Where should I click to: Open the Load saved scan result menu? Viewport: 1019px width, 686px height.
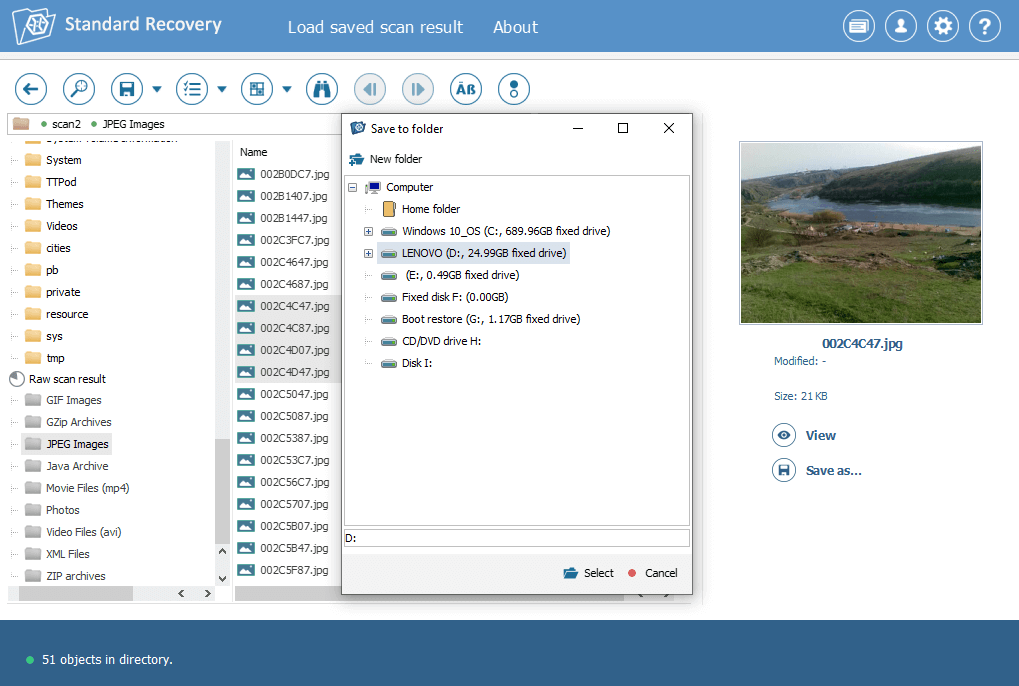tap(375, 27)
